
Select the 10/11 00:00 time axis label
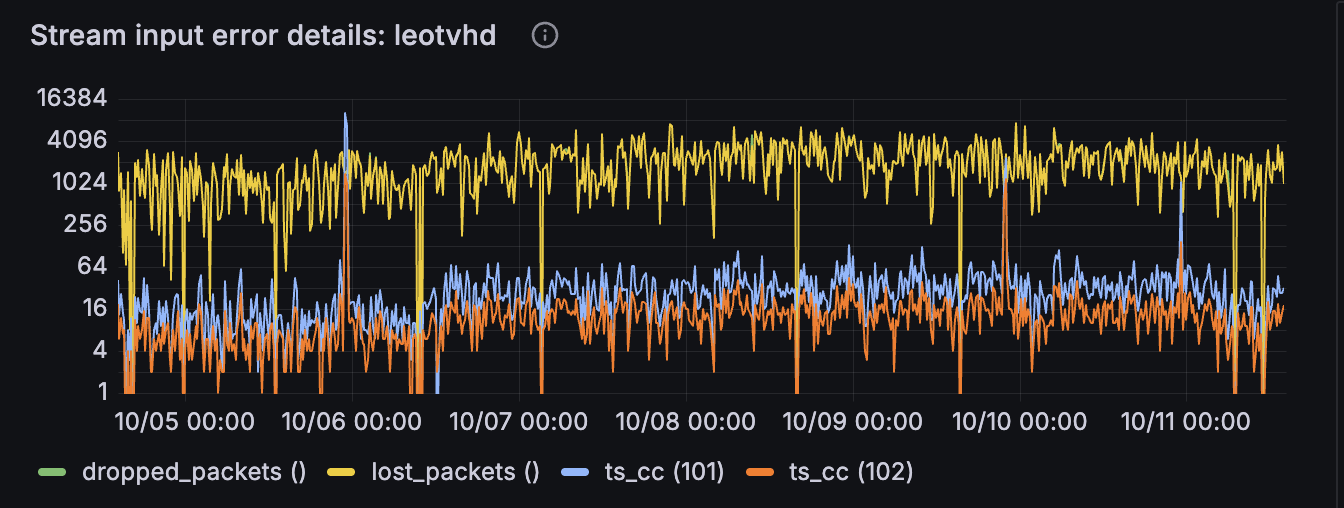coord(1185,421)
